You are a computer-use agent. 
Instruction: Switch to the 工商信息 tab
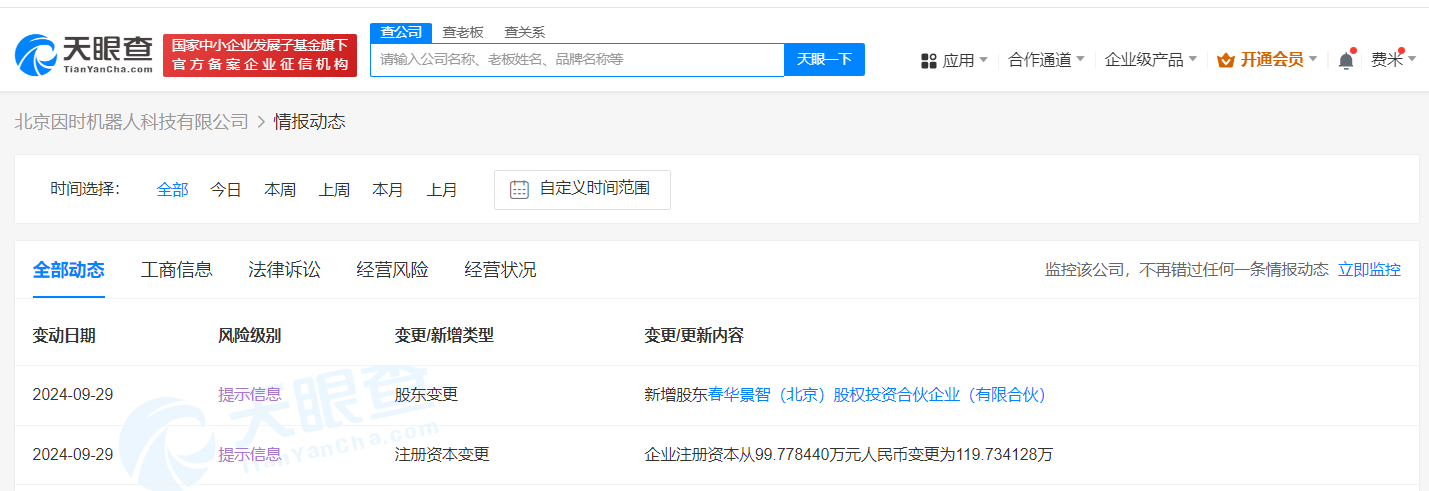tap(177, 269)
